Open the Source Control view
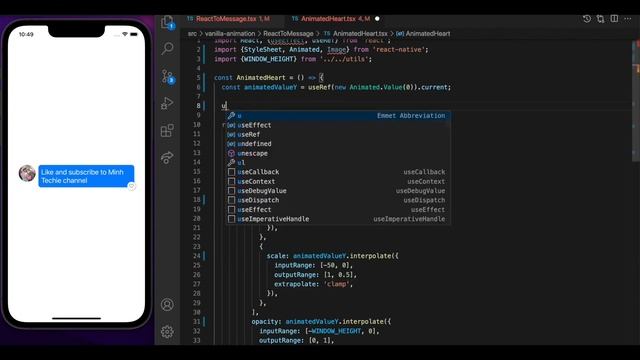 [x=167, y=76]
